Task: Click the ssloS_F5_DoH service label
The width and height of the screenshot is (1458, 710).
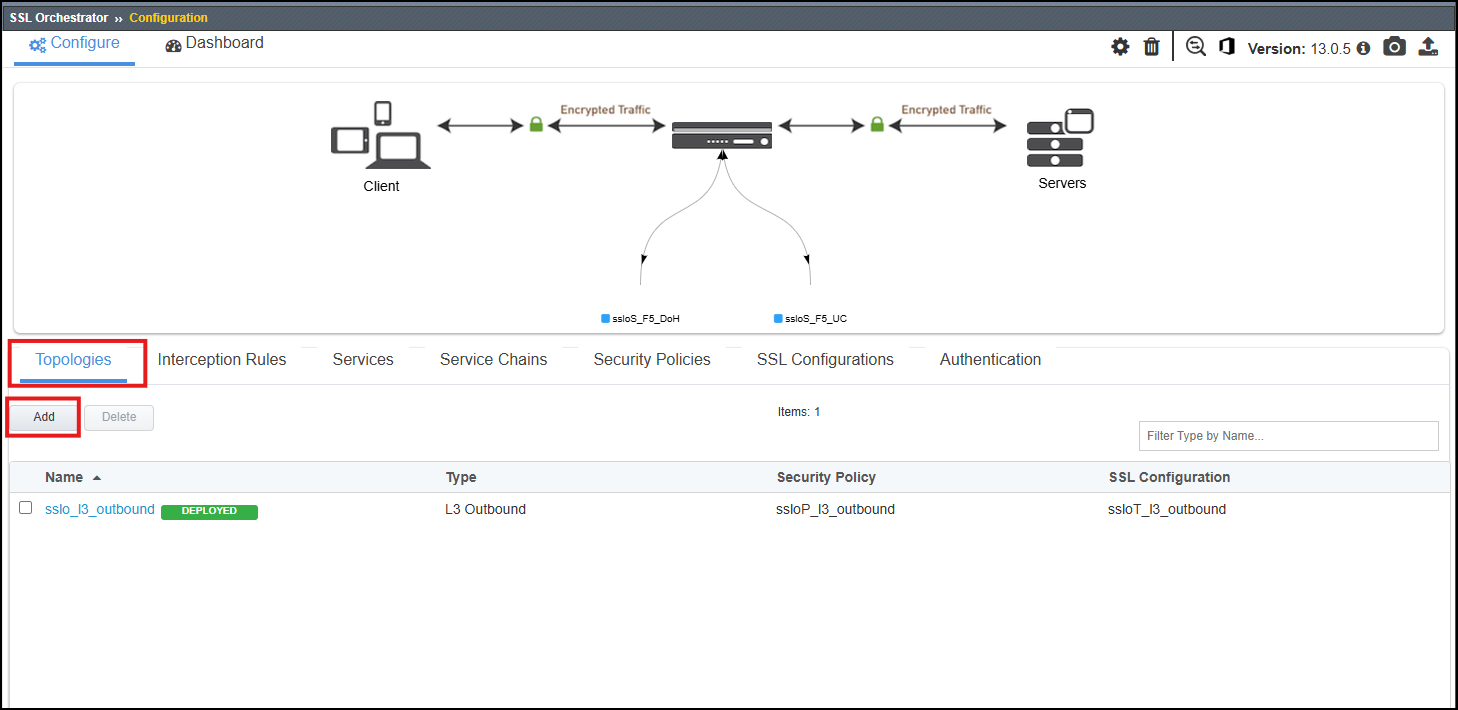Action: click(646, 319)
